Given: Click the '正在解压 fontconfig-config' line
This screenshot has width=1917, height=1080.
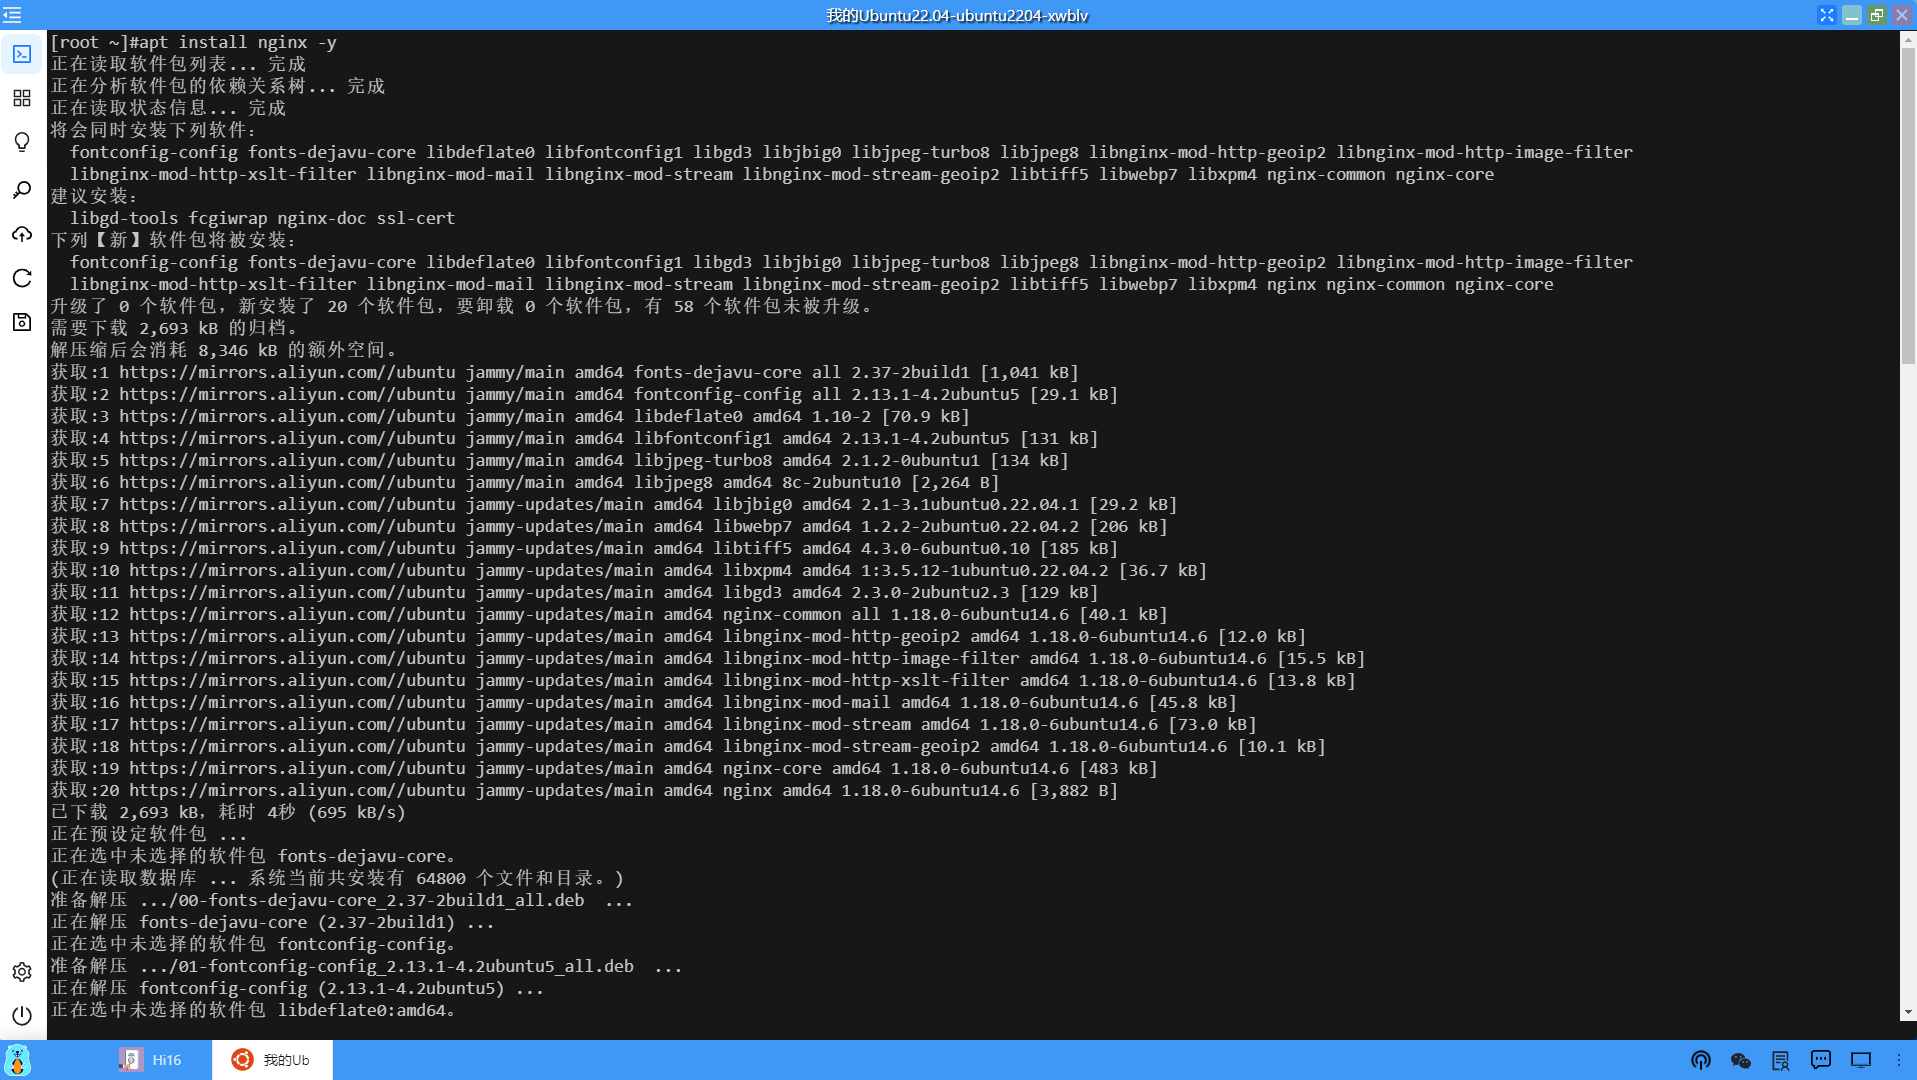Looking at the screenshot, I should [297, 988].
